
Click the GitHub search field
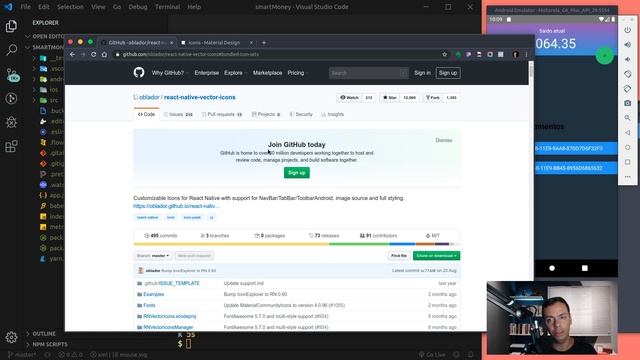click(x=369, y=73)
